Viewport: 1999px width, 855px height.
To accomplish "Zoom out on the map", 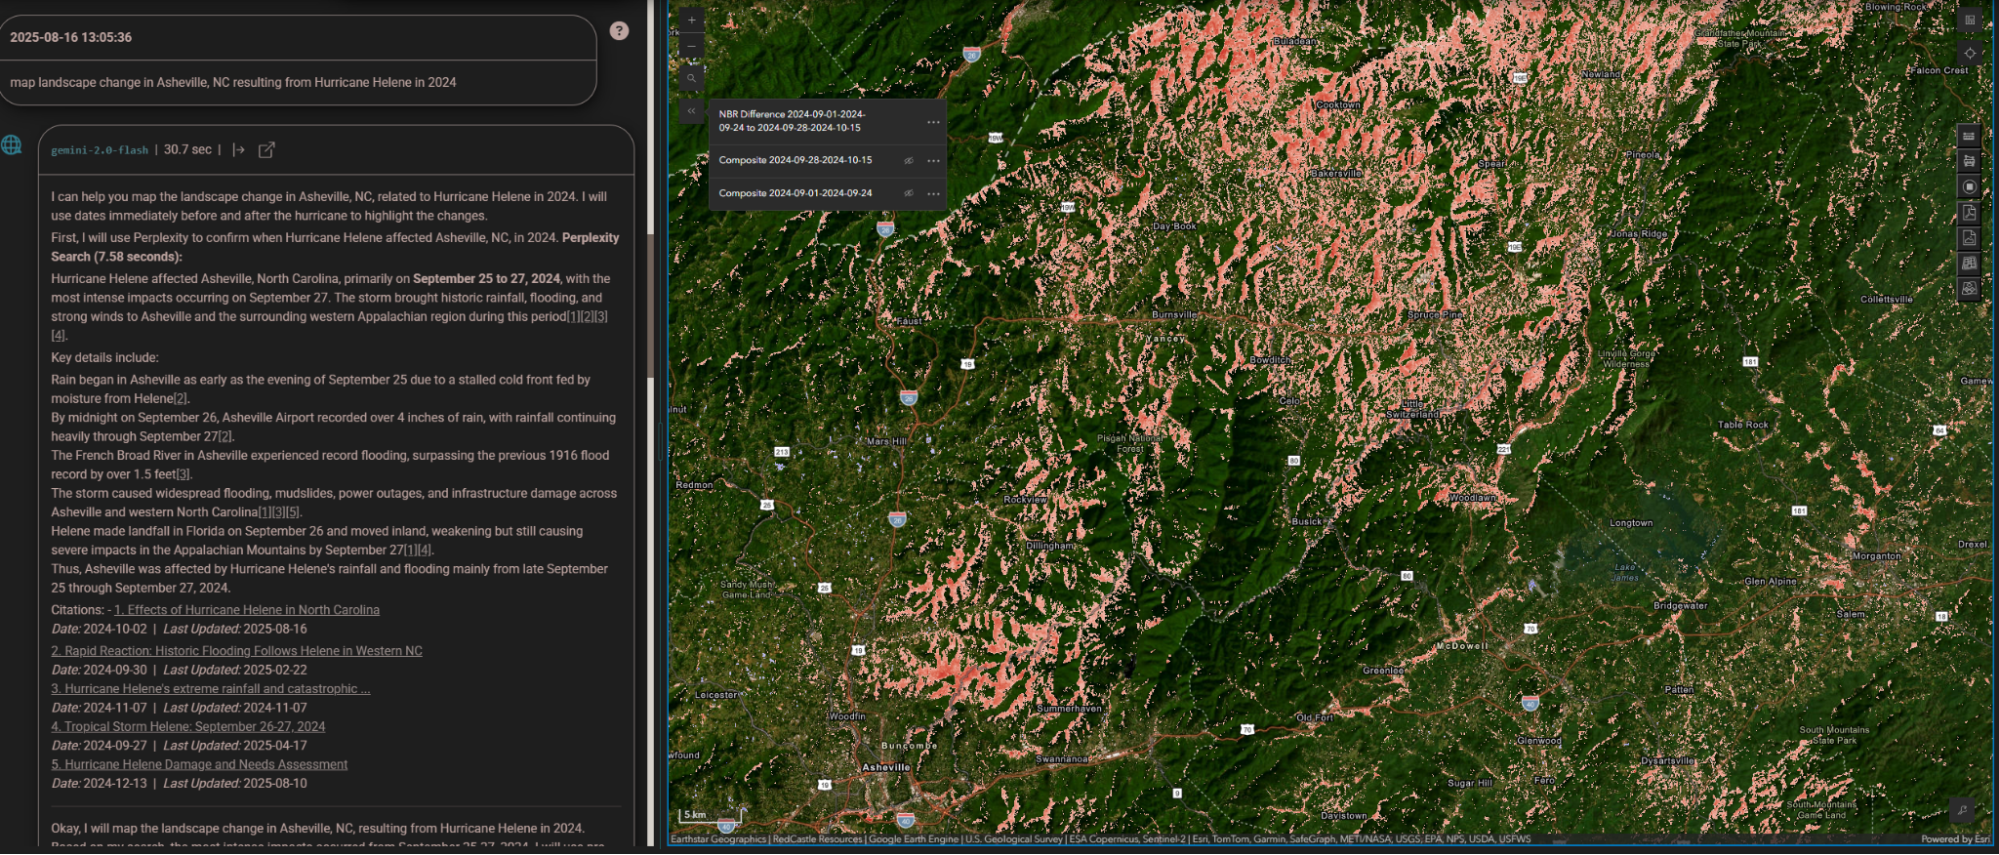I will (691, 47).
